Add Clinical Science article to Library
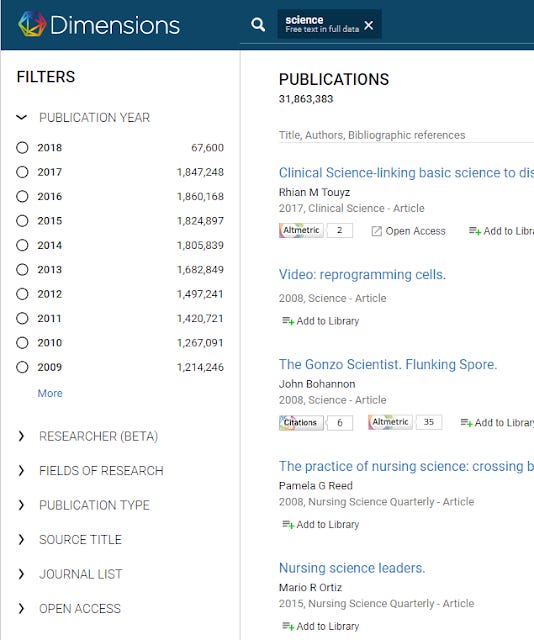 [x=501, y=231]
